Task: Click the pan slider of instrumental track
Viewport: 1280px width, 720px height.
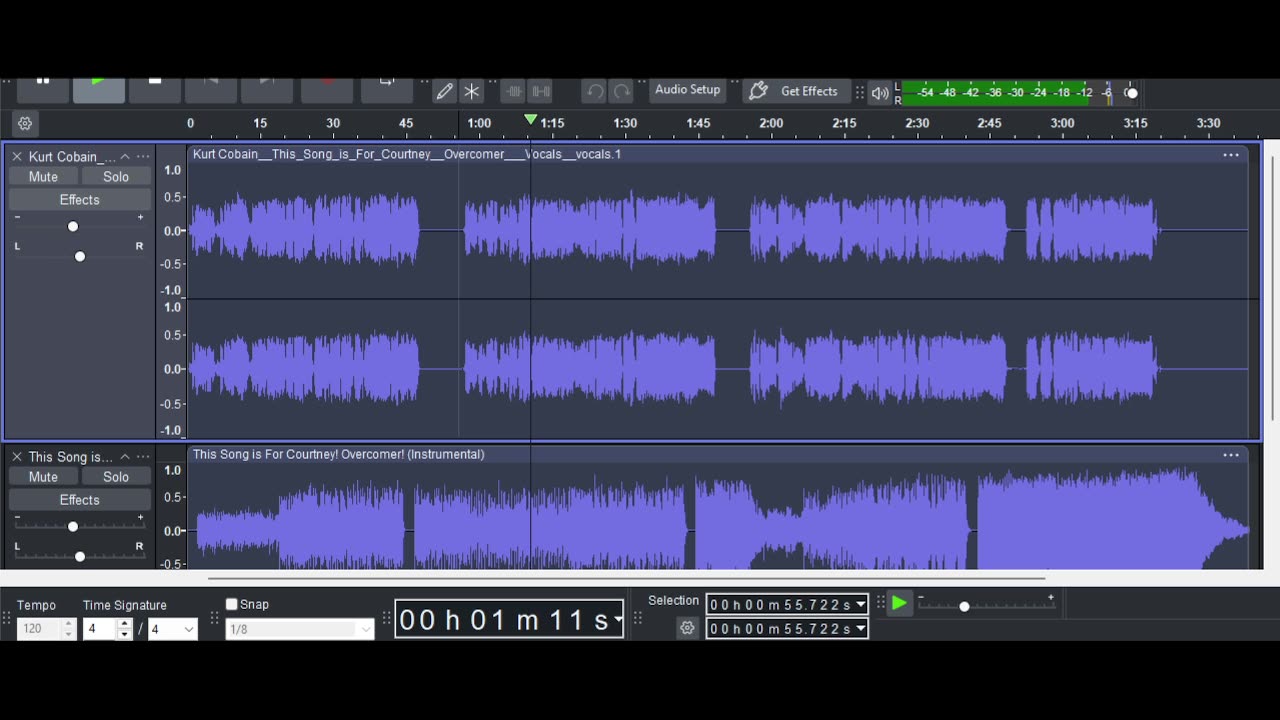Action: click(x=80, y=556)
